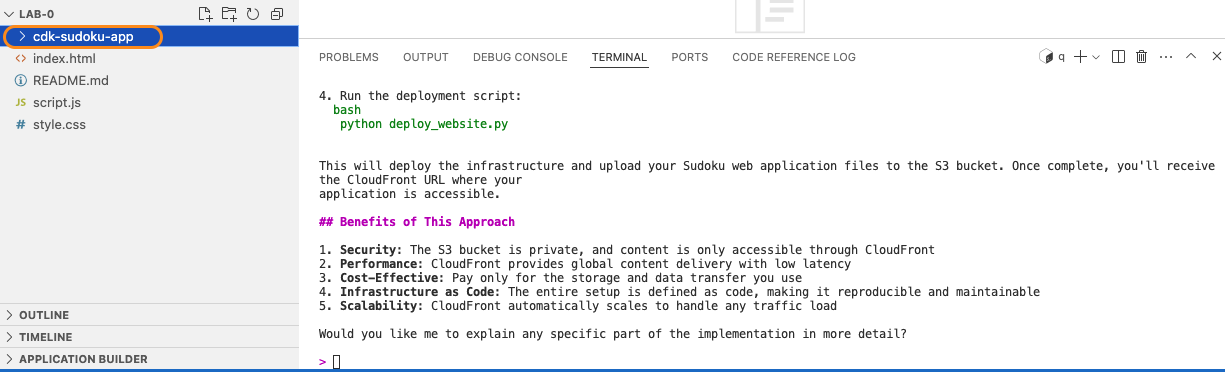Expand the TIMELINE section

[x=149, y=337]
